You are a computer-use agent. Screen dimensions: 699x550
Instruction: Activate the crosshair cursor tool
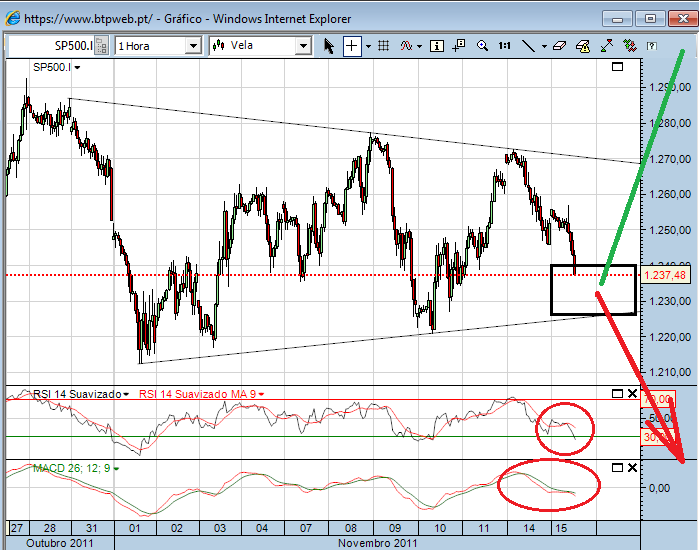352,46
